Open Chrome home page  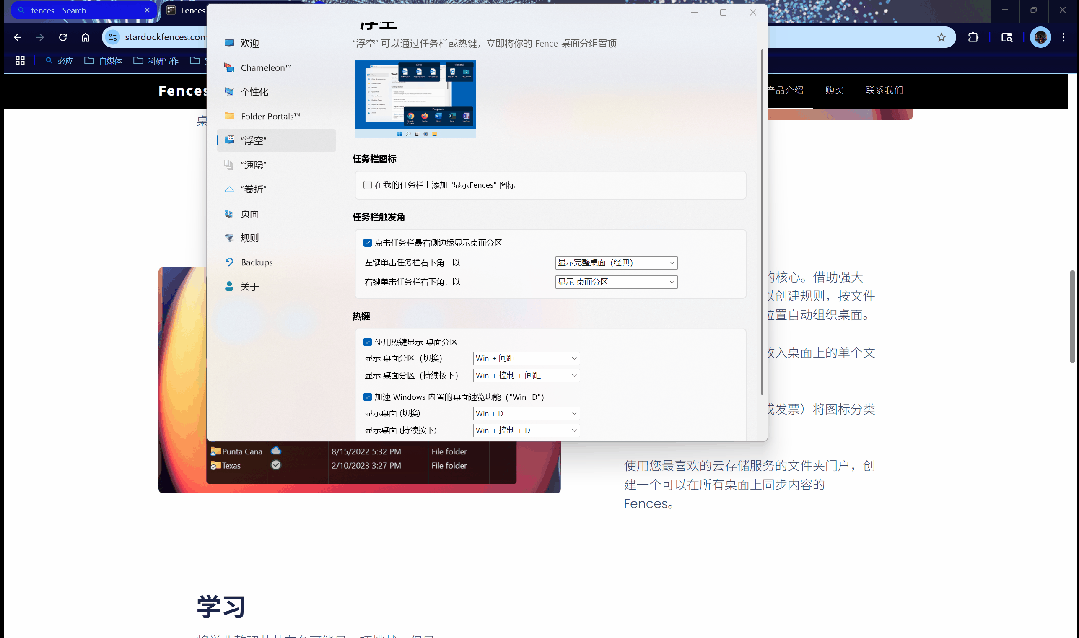[85, 37]
